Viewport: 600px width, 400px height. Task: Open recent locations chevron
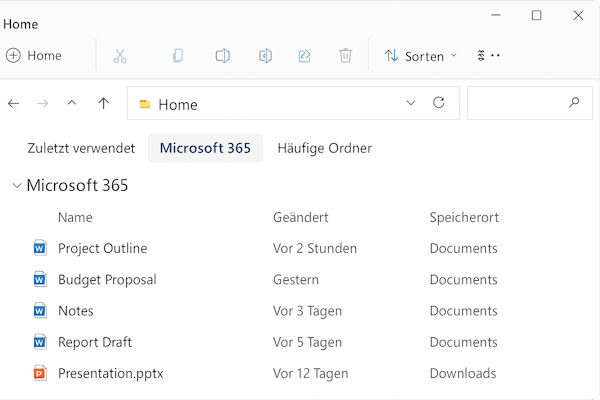[72, 103]
